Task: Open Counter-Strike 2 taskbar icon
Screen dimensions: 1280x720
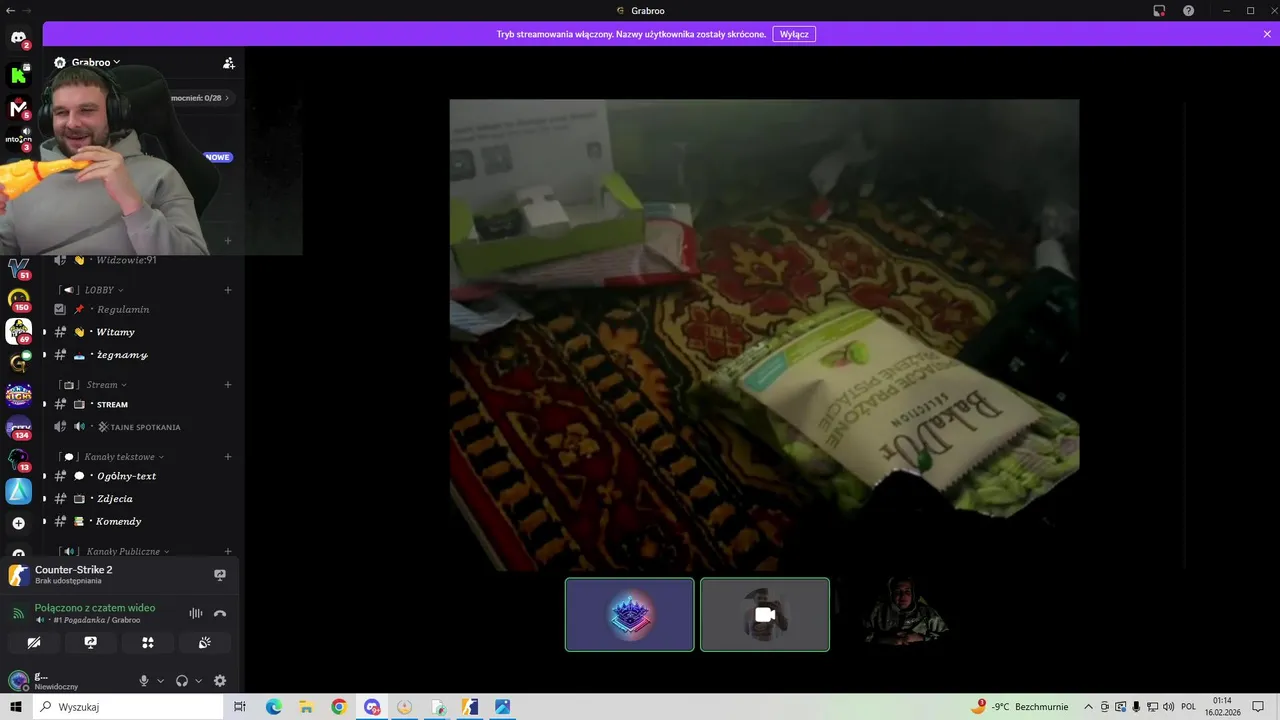Action: pyautogui.click(x=470, y=707)
